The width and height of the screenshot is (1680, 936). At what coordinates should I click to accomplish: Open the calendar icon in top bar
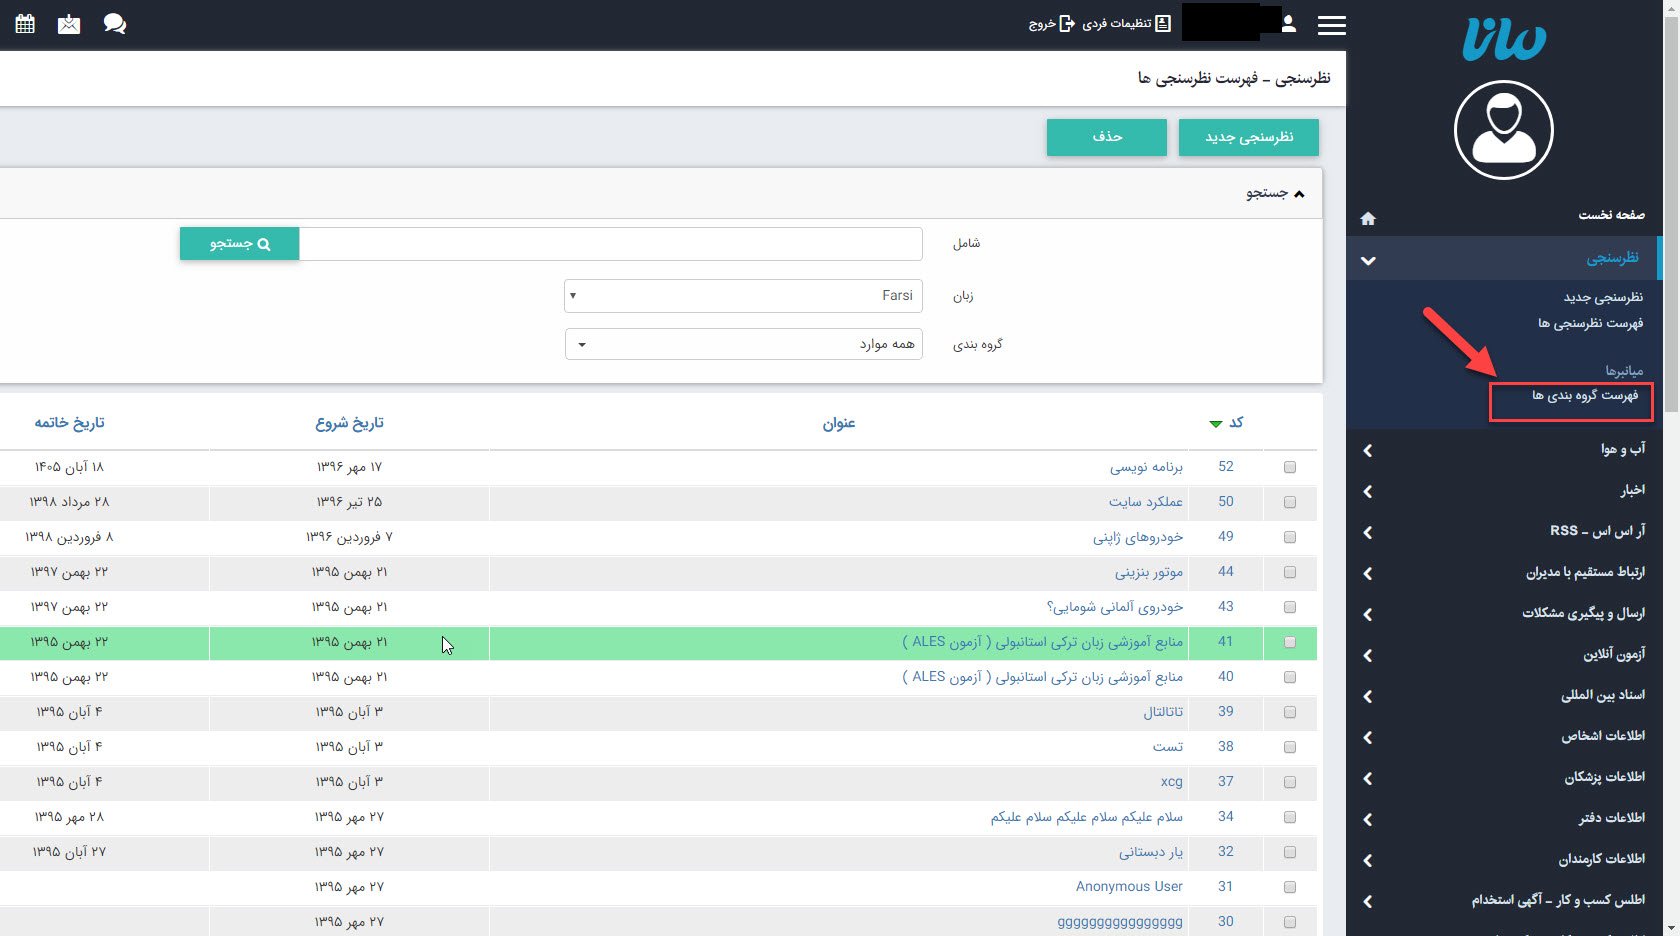pyautogui.click(x=25, y=24)
